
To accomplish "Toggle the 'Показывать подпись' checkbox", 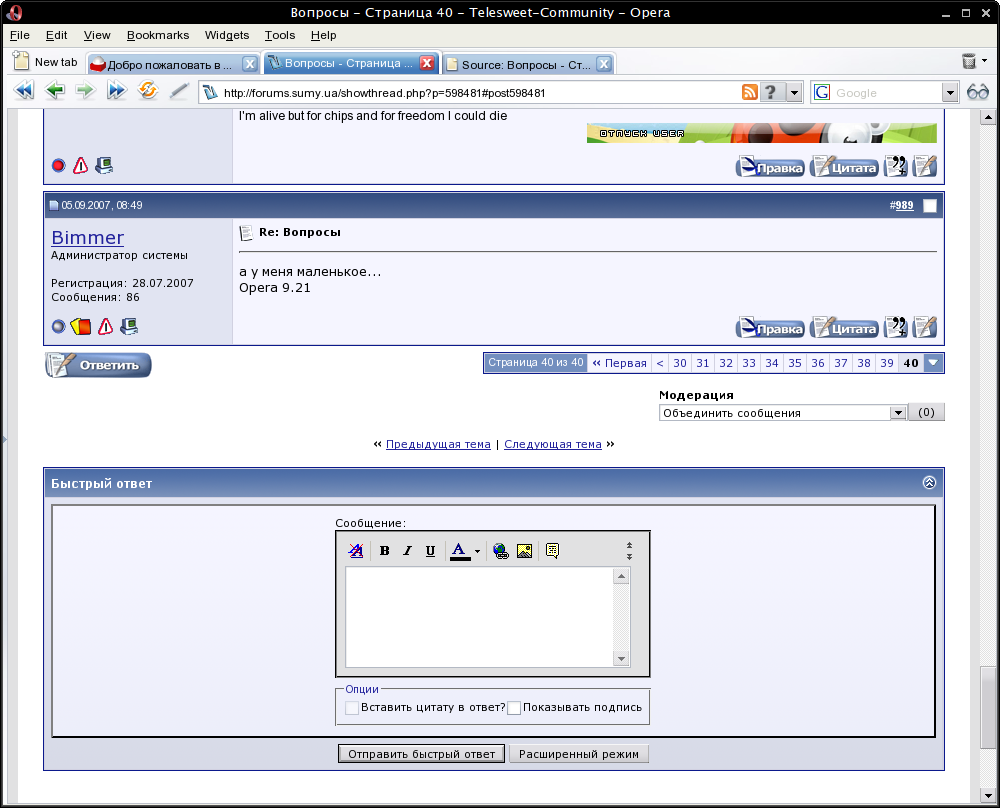I will point(514,708).
